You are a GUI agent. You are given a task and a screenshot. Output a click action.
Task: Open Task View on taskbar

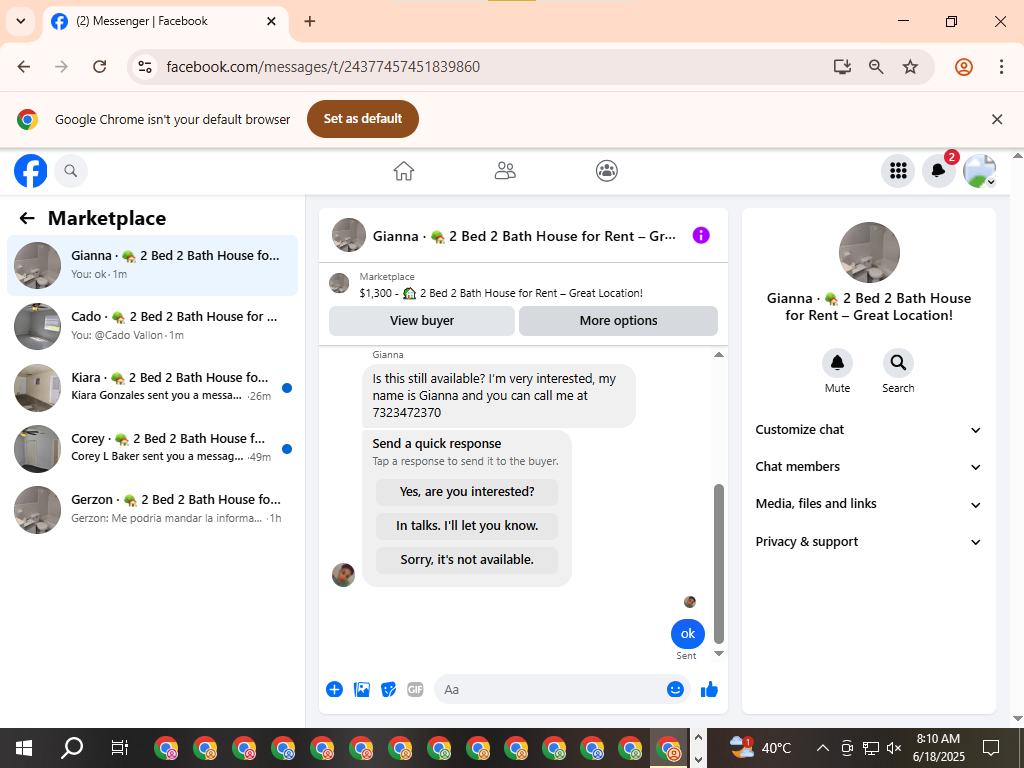tap(120, 748)
